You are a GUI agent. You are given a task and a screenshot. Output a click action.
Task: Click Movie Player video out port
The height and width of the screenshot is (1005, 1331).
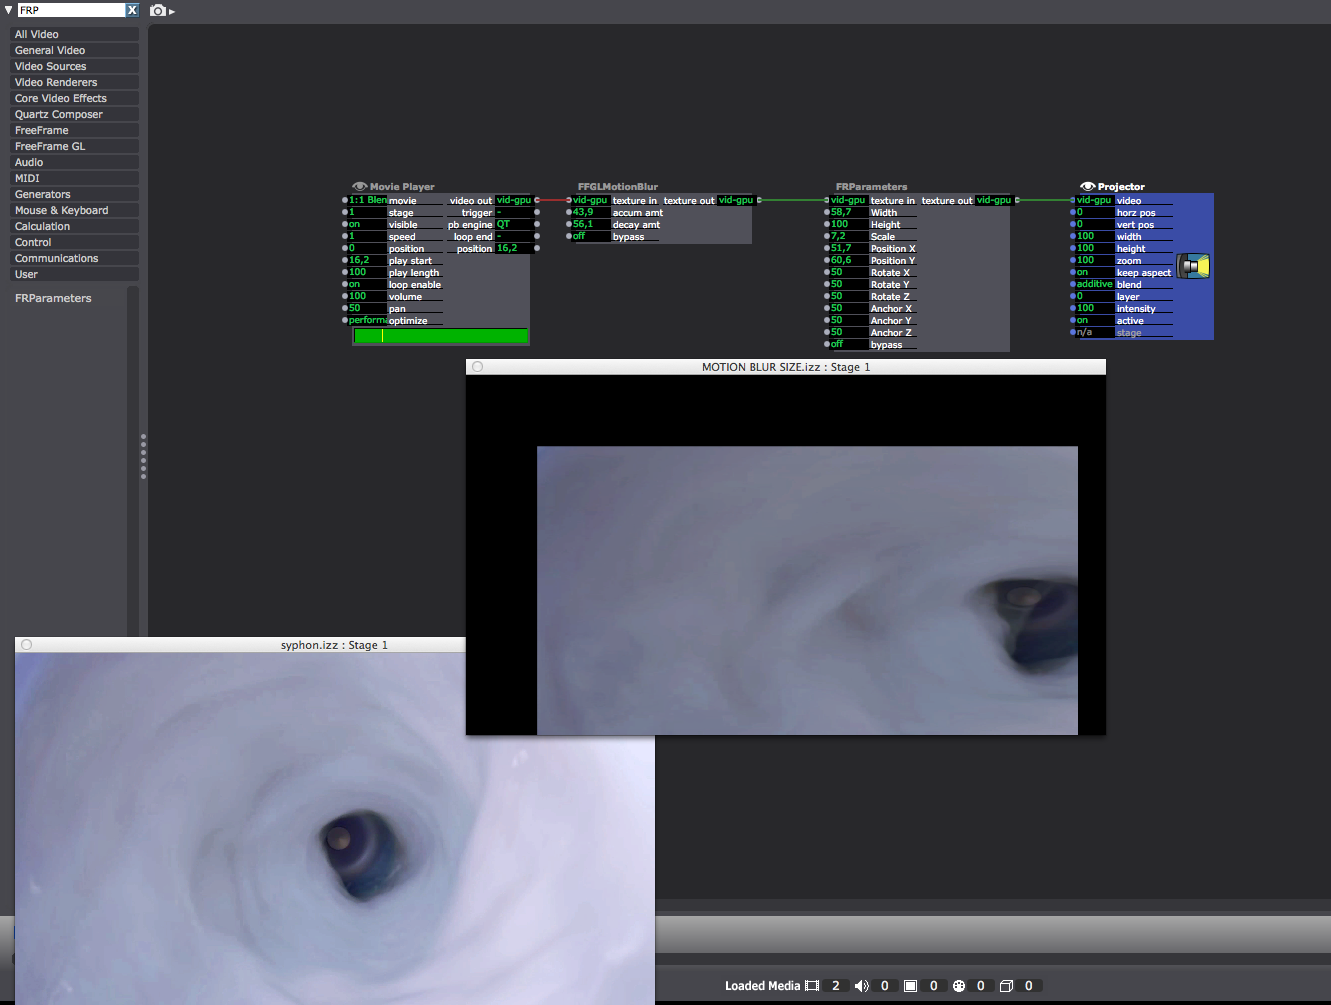pos(537,200)
